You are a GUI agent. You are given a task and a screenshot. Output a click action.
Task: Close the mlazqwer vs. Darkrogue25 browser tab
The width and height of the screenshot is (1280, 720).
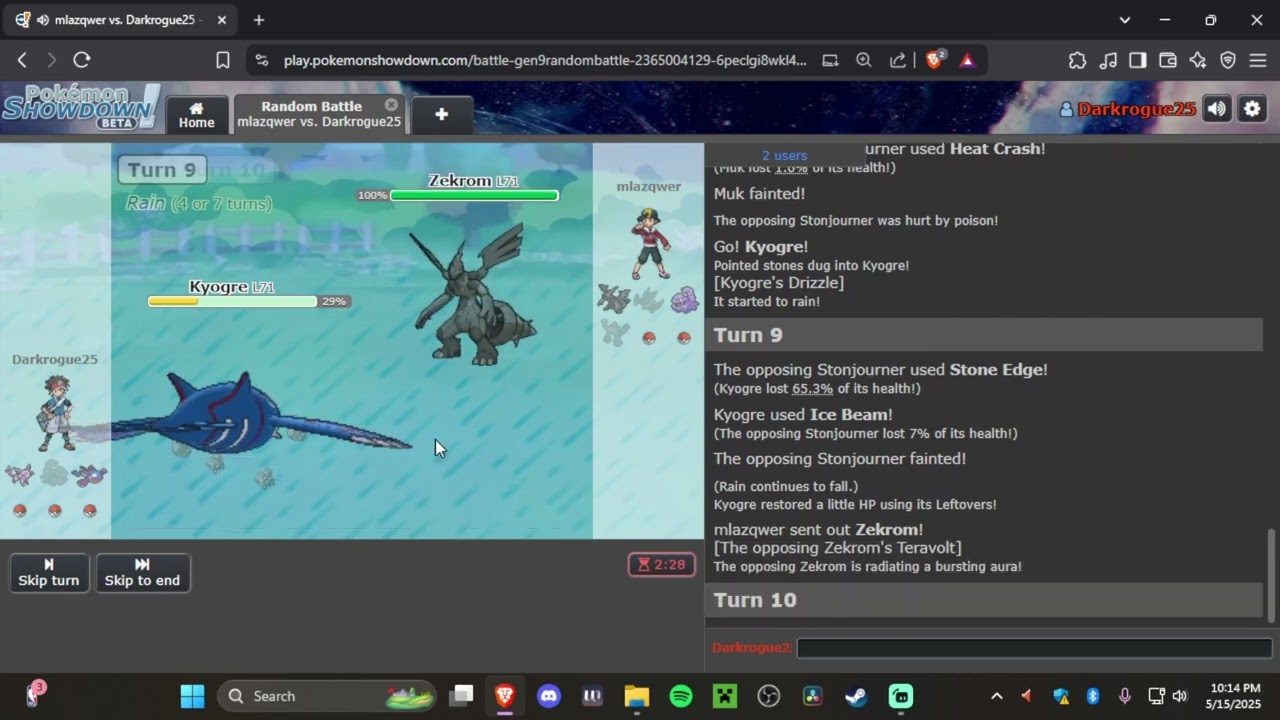click(x=221, y=20)
